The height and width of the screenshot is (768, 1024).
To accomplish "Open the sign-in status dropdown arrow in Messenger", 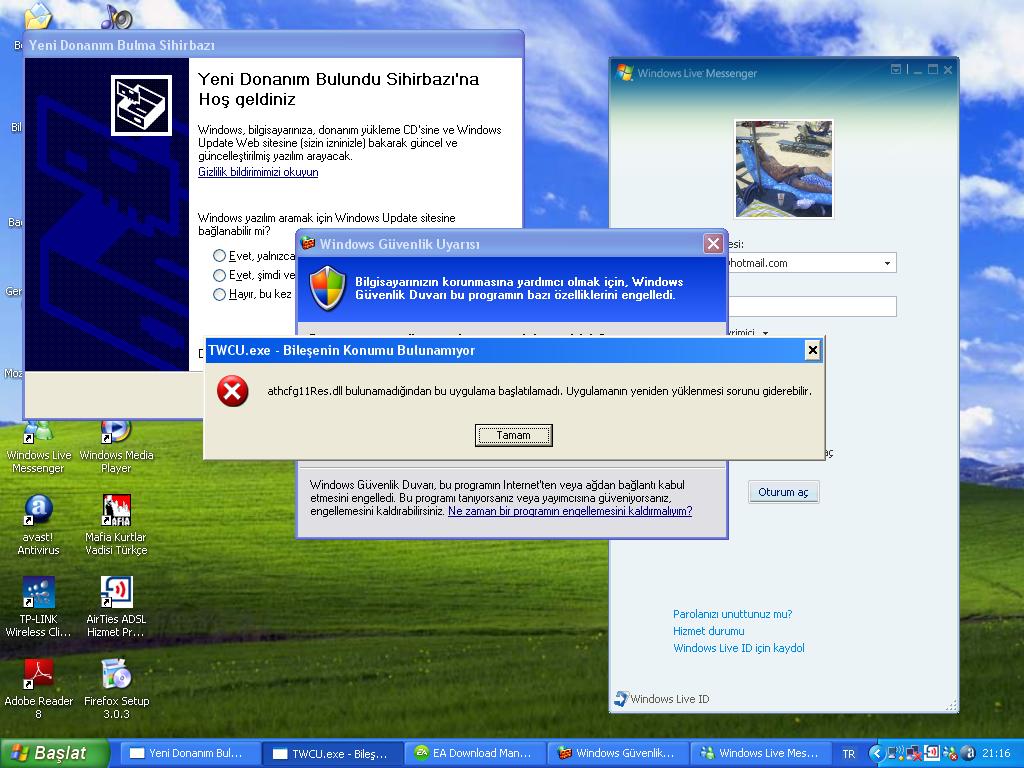I will pyautogui.click(x=765, y=333).
